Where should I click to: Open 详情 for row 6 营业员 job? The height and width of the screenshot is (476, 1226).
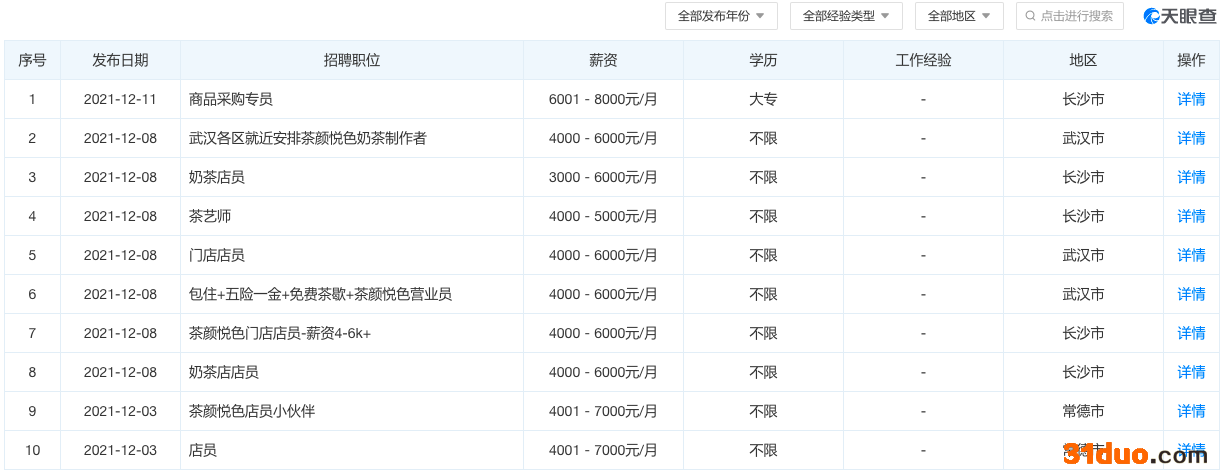(x=1190, y=294)
